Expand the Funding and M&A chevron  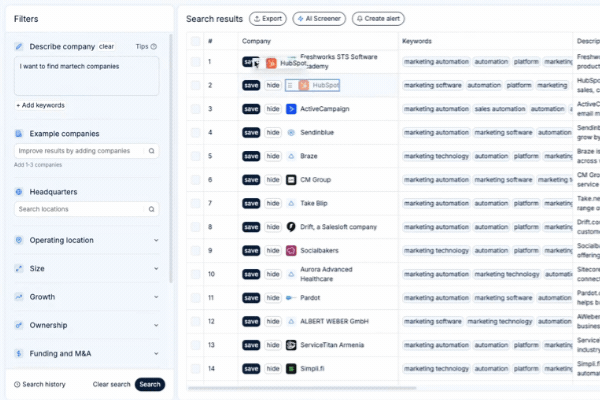tap(156, 353)
